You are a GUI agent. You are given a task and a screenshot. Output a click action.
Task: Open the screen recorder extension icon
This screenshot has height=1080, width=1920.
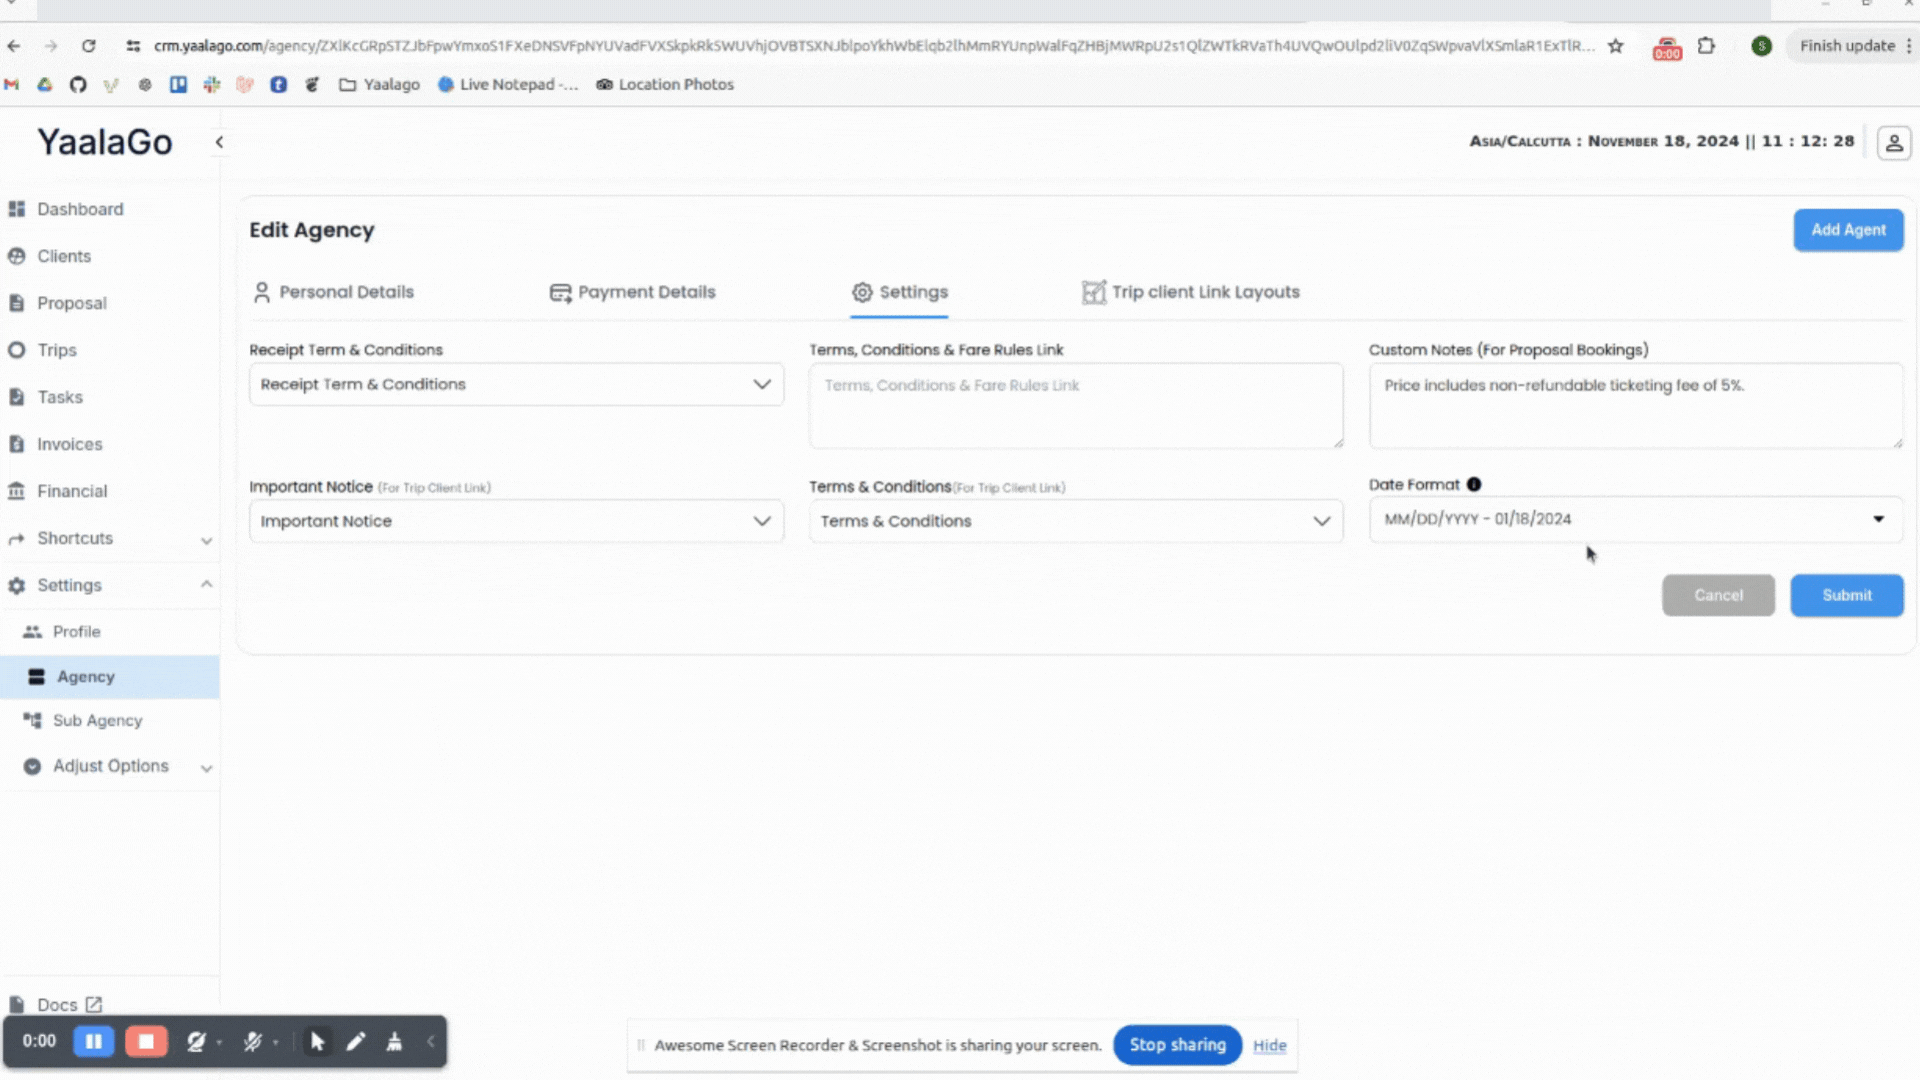point(1667,47)
